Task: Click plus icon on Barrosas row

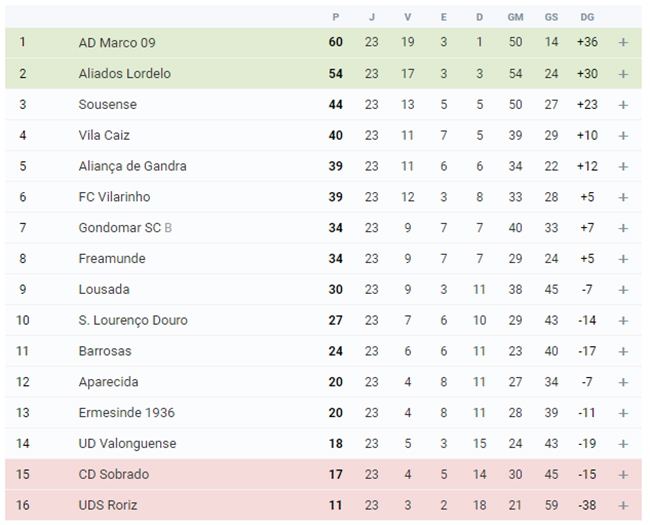Action: point(623,351)
